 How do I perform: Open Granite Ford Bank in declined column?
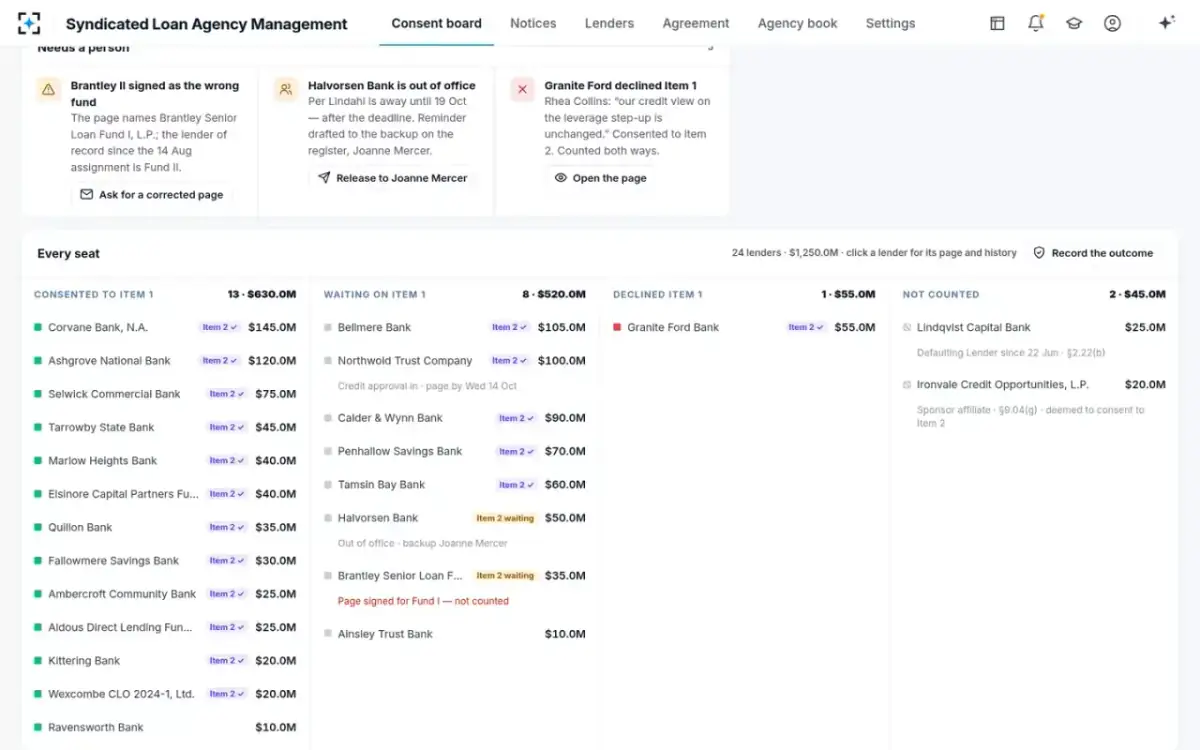click(x=744, y=327)
